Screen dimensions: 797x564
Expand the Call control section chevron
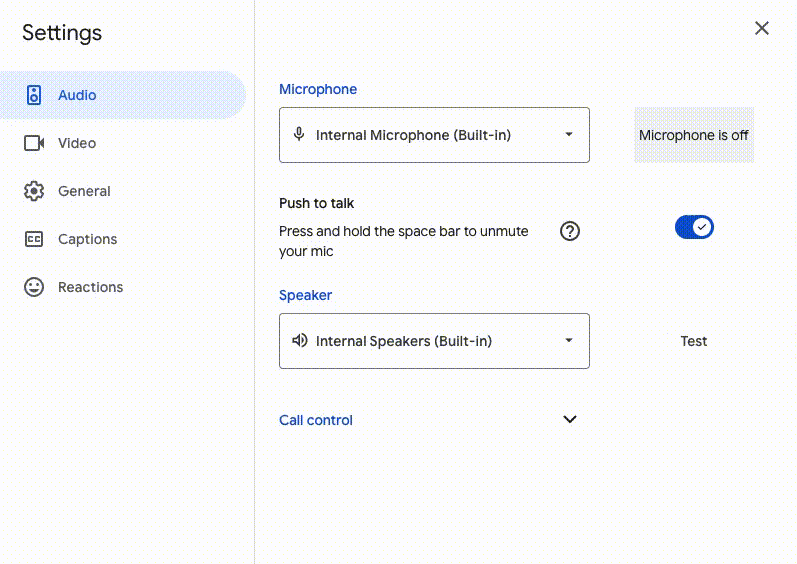570,420
